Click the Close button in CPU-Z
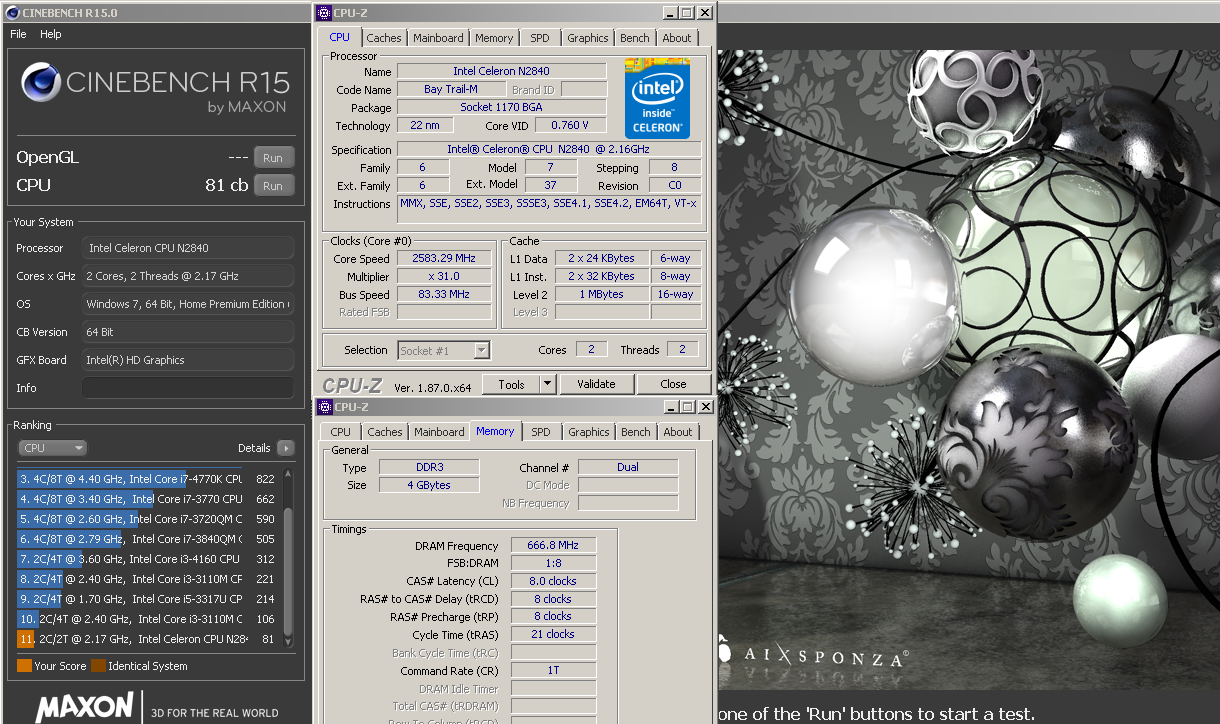Screen dimensions: 1220x724 tap(674, 384)
